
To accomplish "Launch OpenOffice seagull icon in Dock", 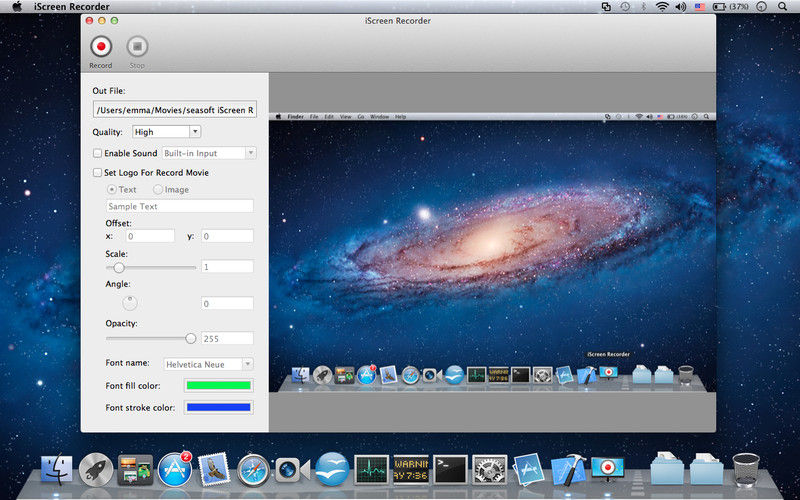I will click(332, 469).
